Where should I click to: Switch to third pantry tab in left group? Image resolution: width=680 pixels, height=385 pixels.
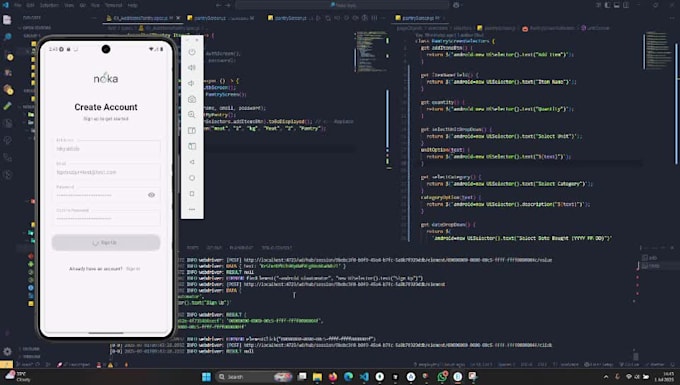click(289, 18)
